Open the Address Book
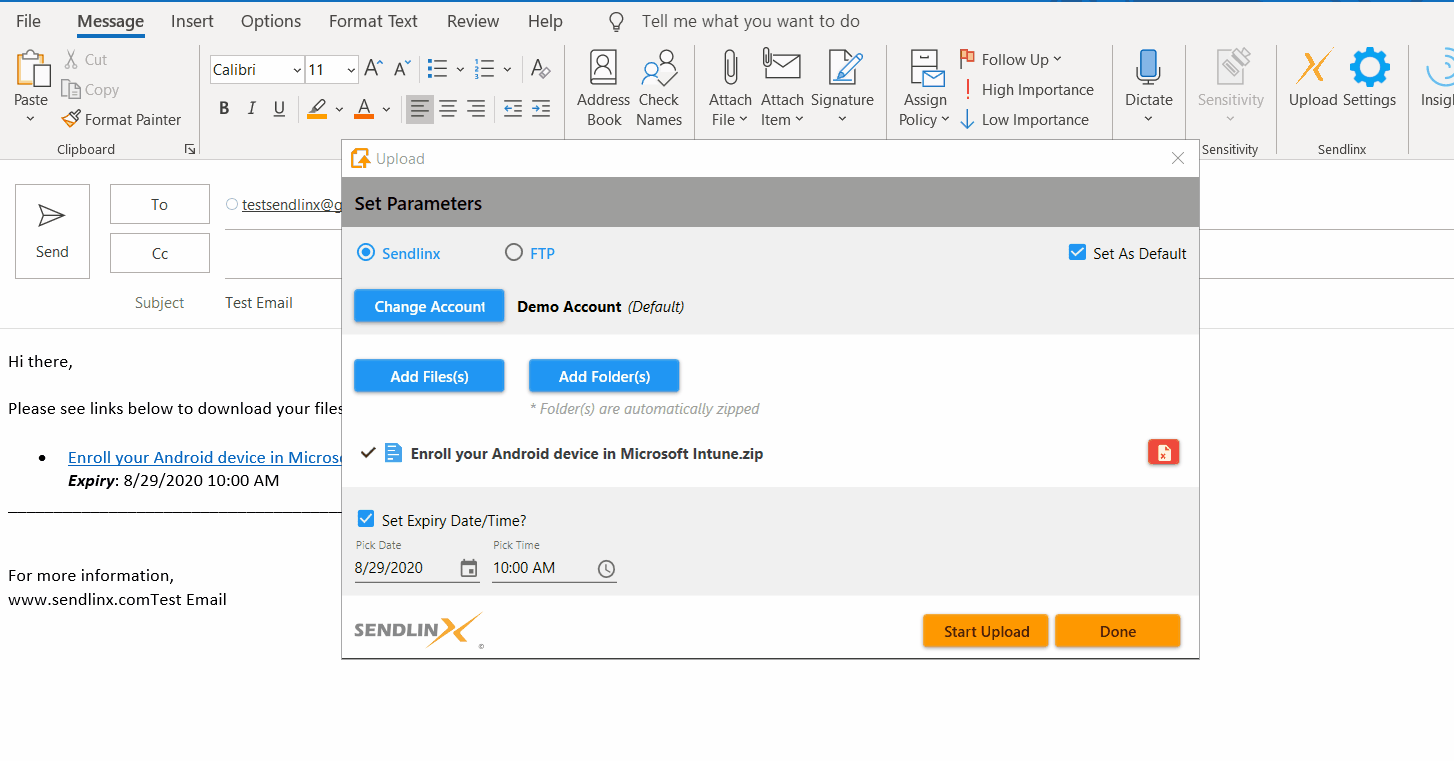The width and height of the screenshot is (1454, 761). coord(603,90)
